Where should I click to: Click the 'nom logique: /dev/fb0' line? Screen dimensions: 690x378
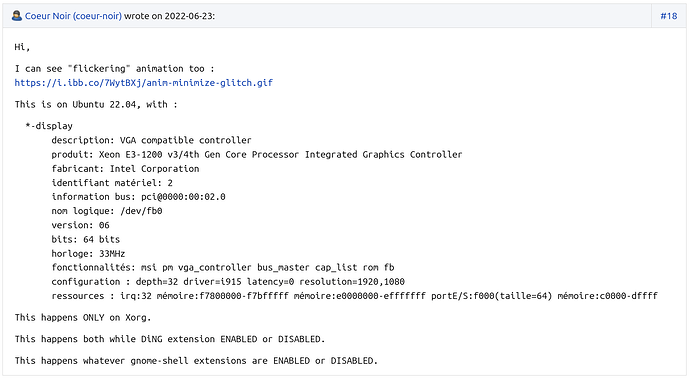107,211
